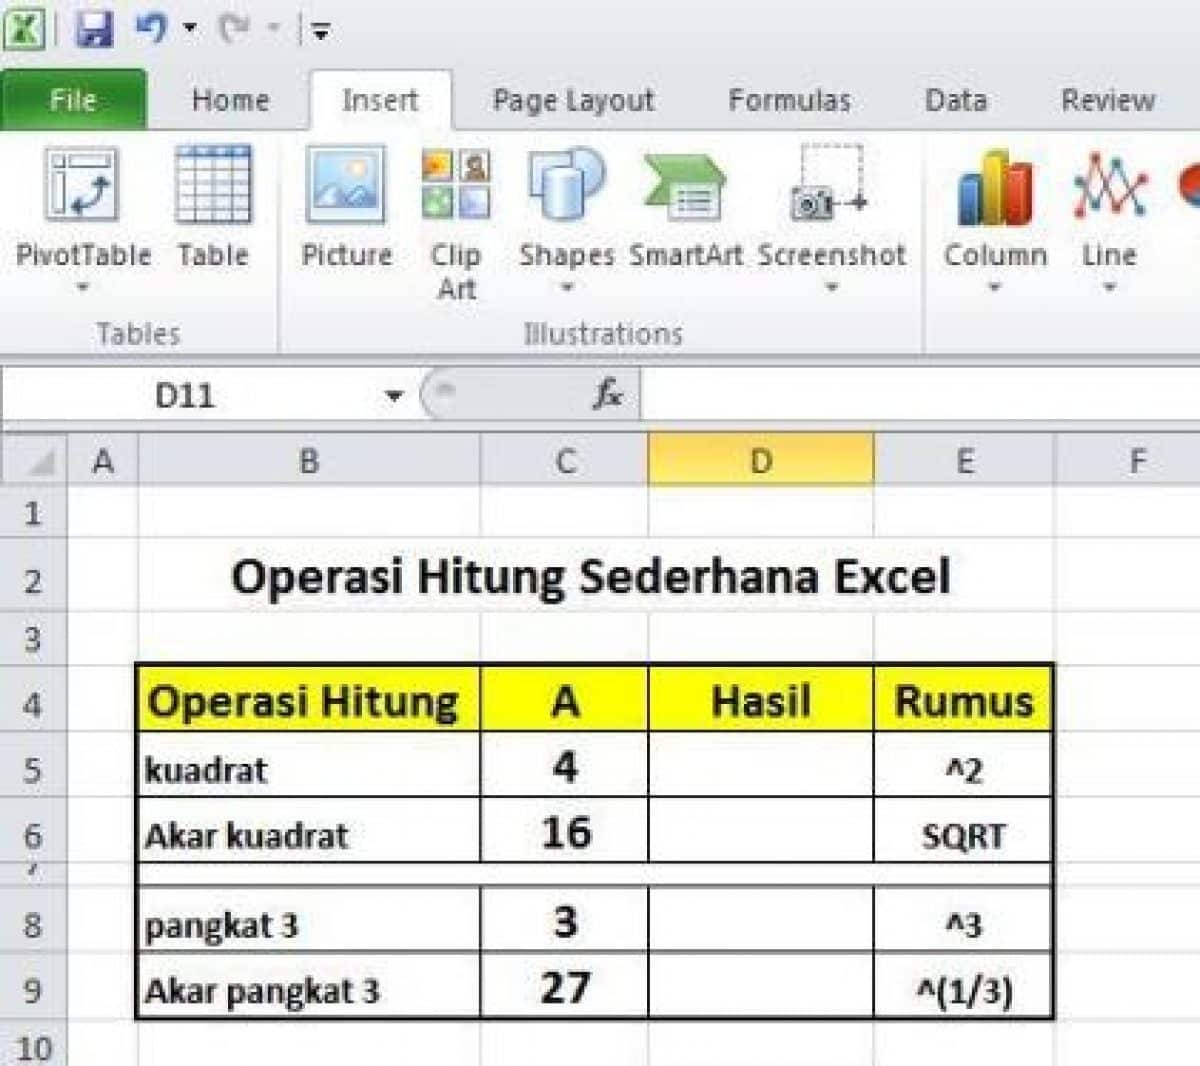Click the Name Box showing D11
The height and width of the screenshot is (1066, 1200).
[186, 396]
